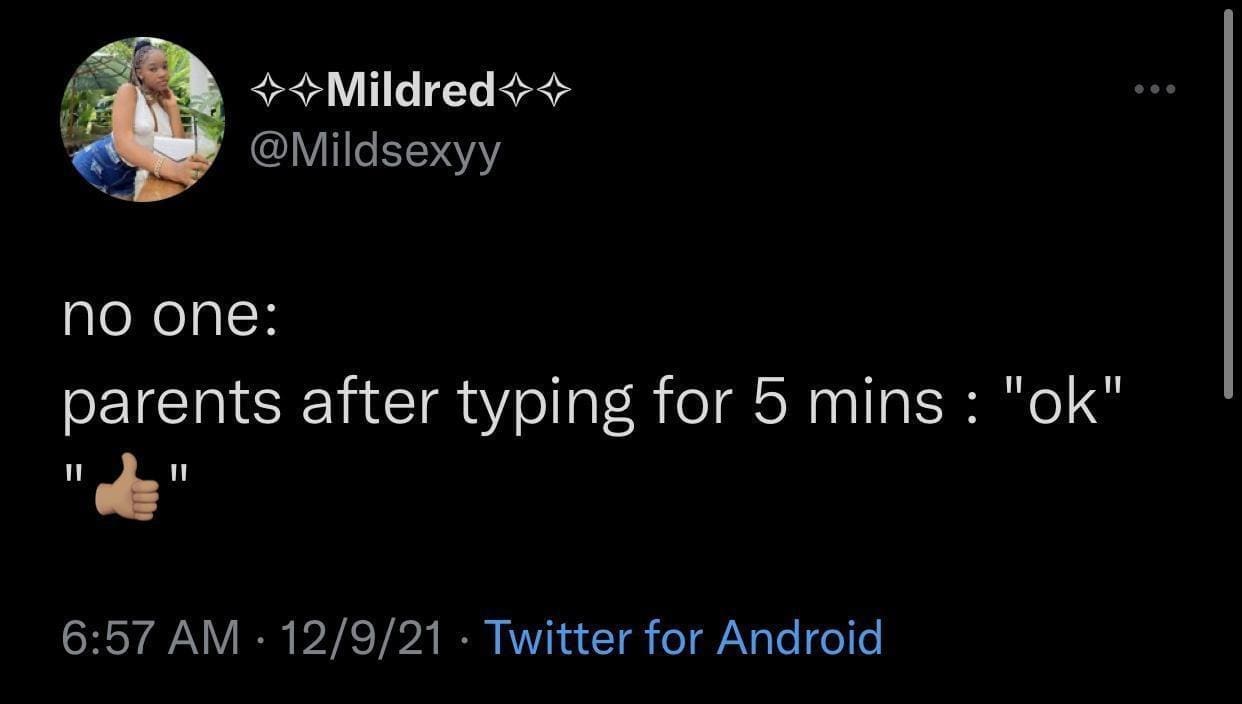Open the Mildred display name profile link

(410, 93)
